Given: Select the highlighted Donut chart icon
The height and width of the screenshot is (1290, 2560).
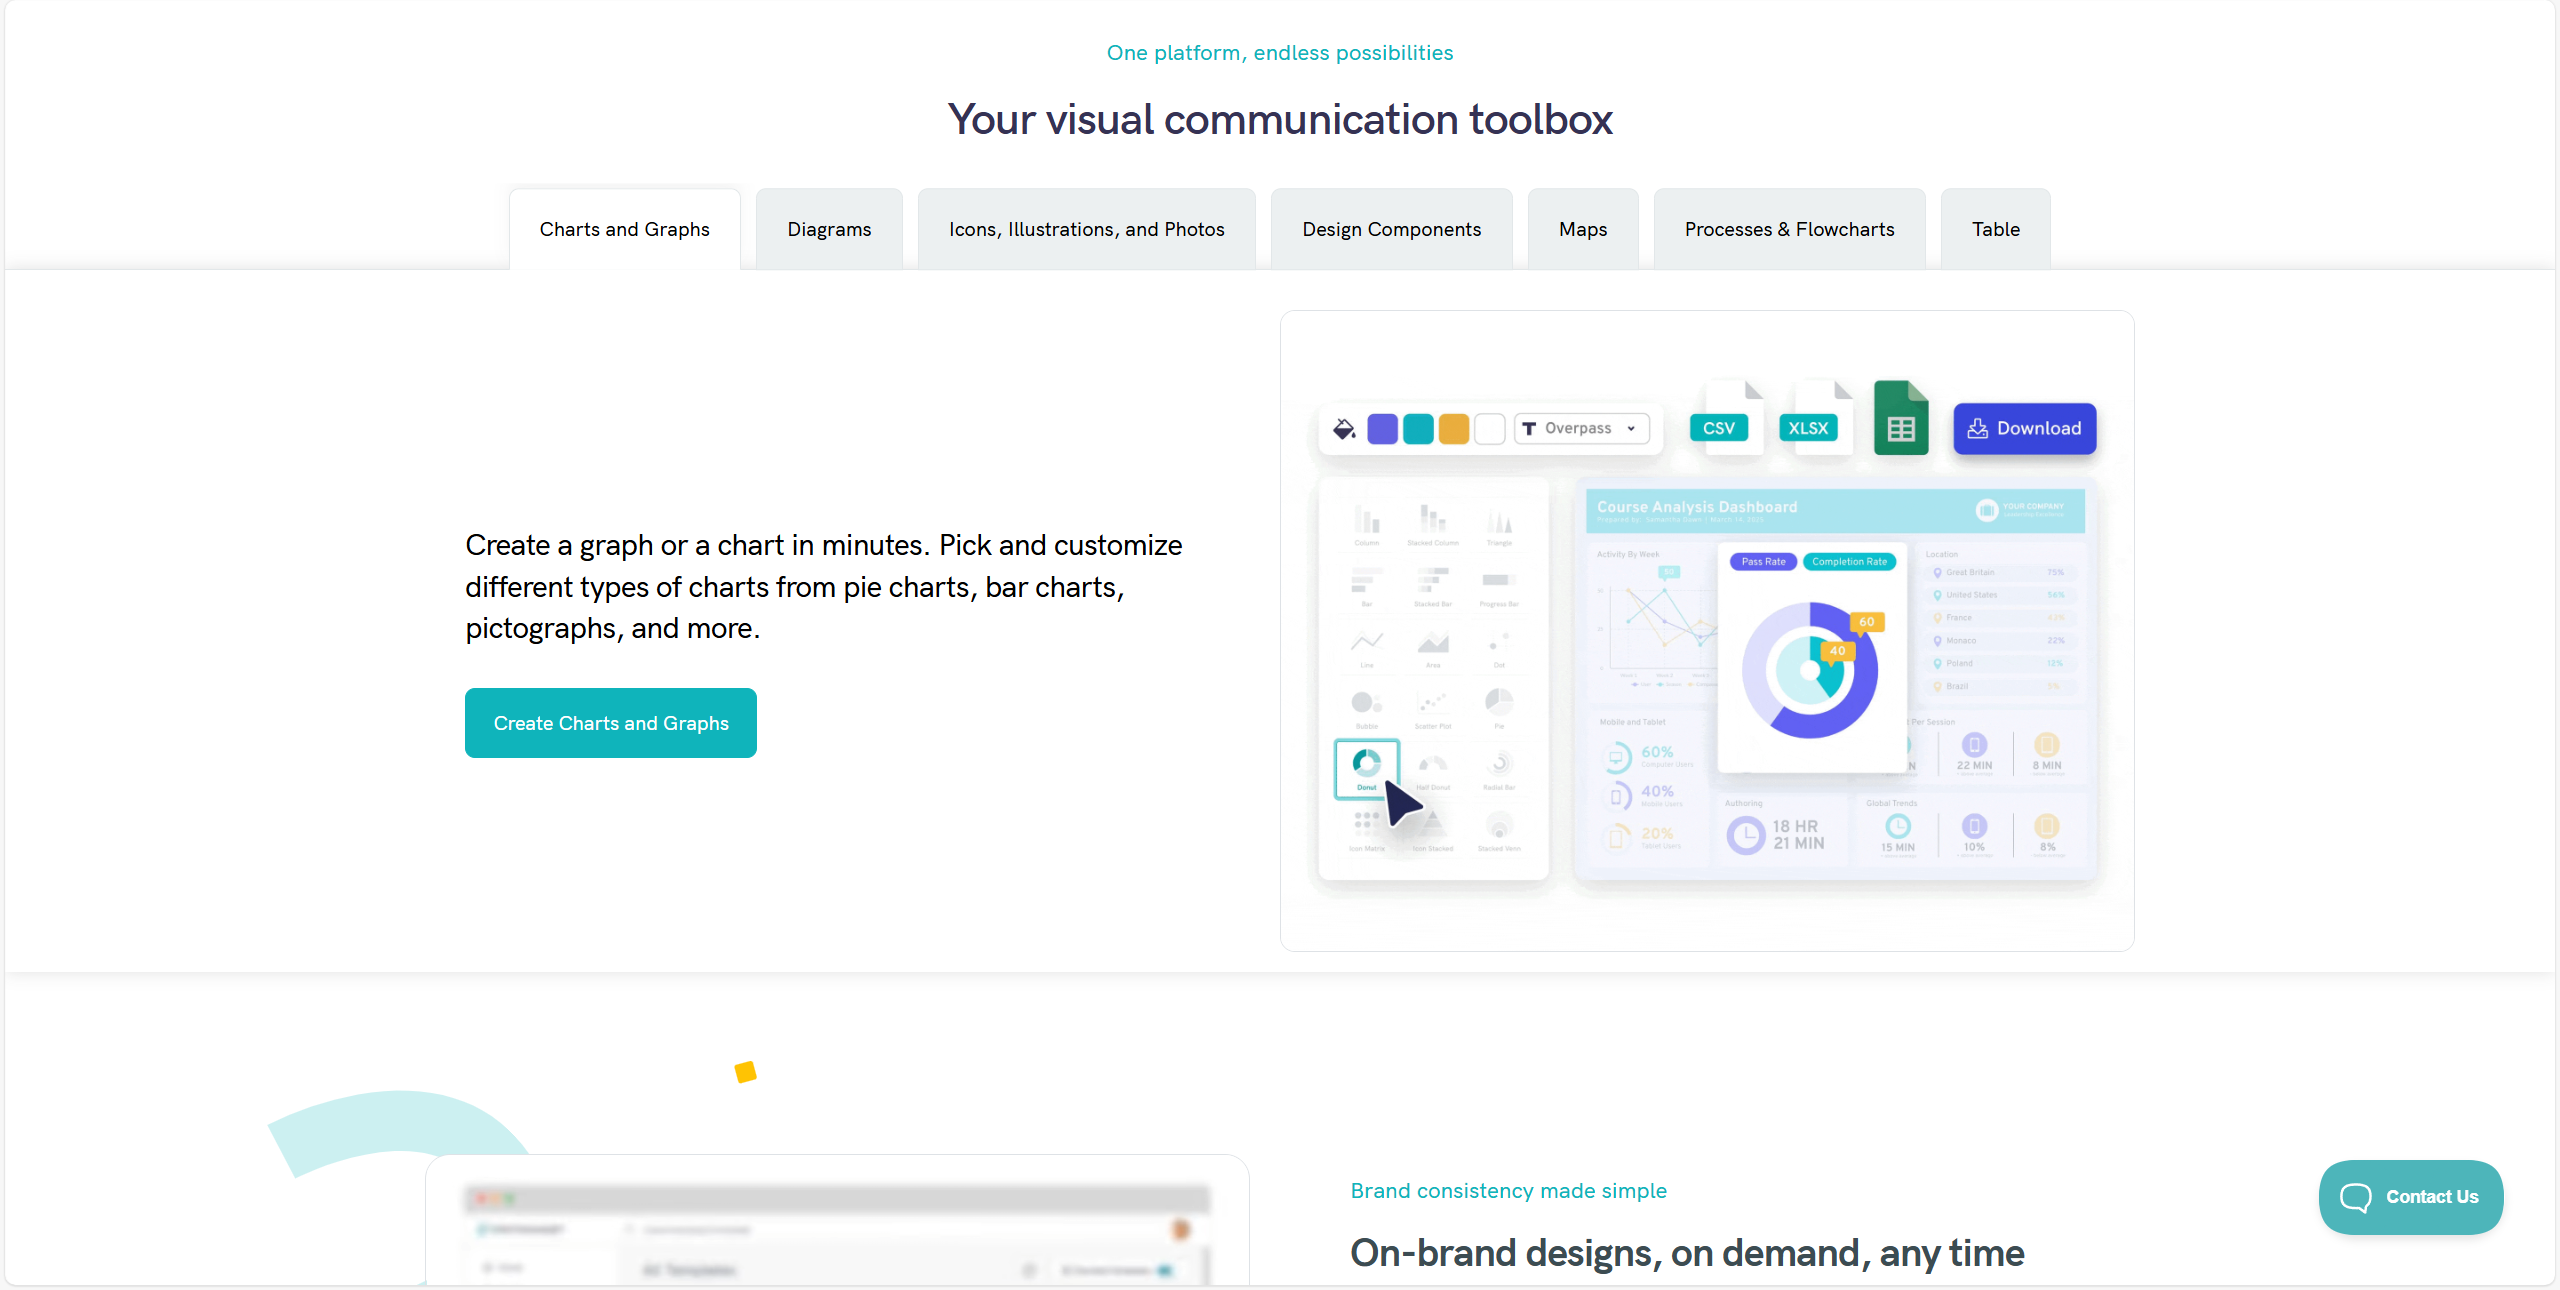Looking at the screenshot, I should coord(1366,768).
